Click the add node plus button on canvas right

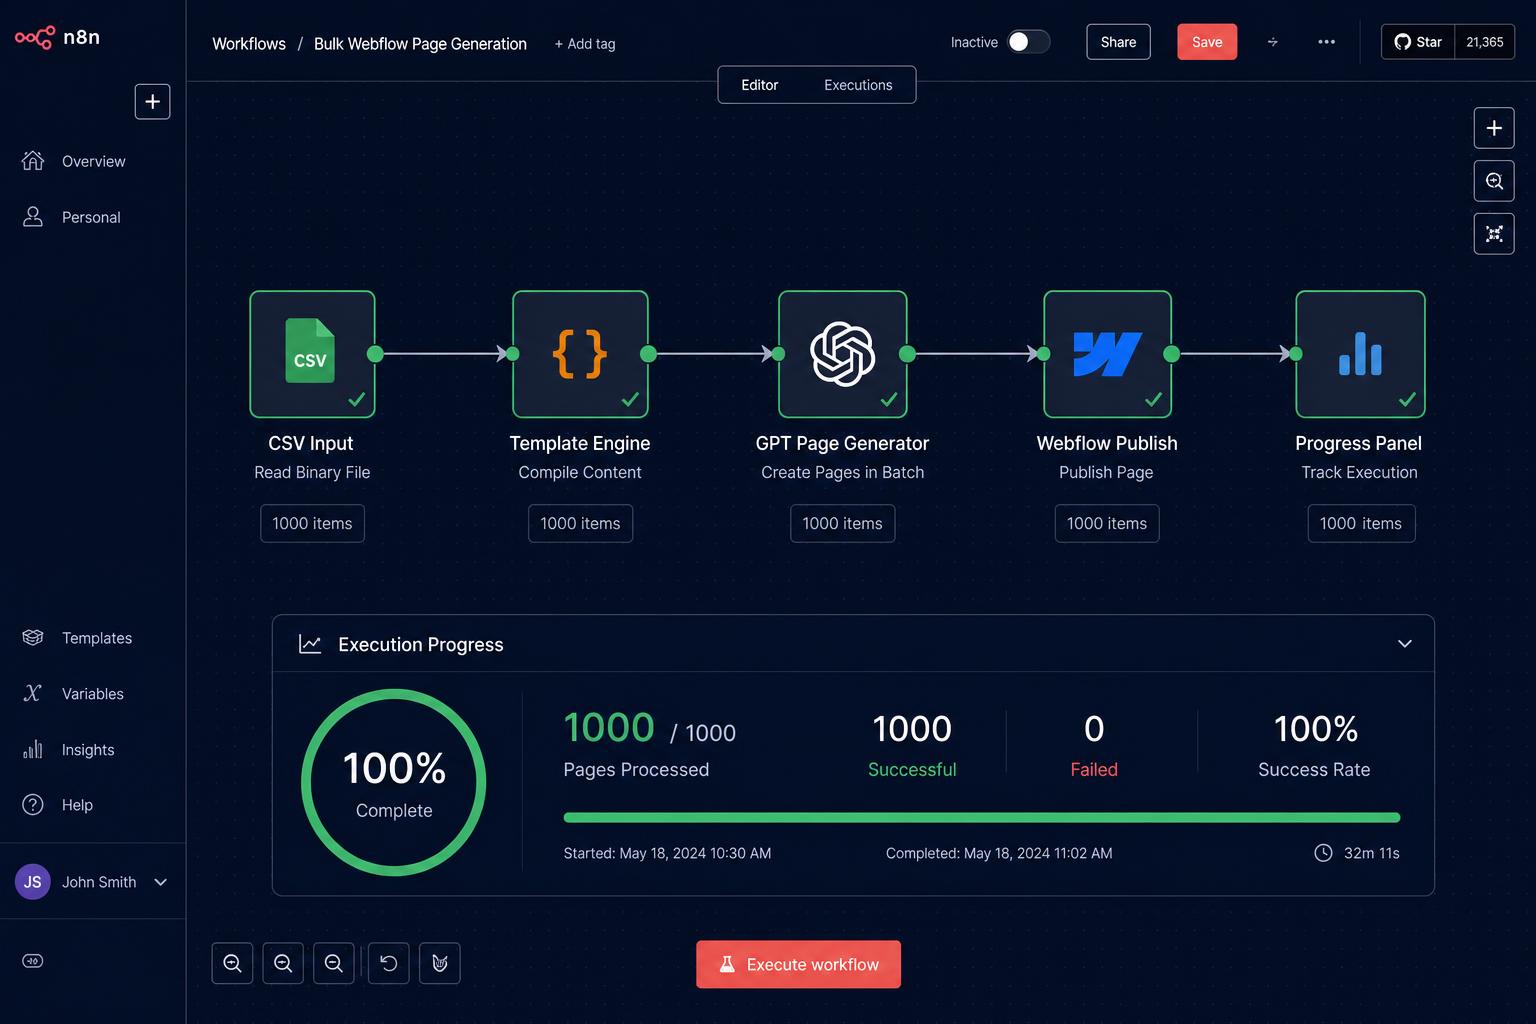(x=1494, y=128)
